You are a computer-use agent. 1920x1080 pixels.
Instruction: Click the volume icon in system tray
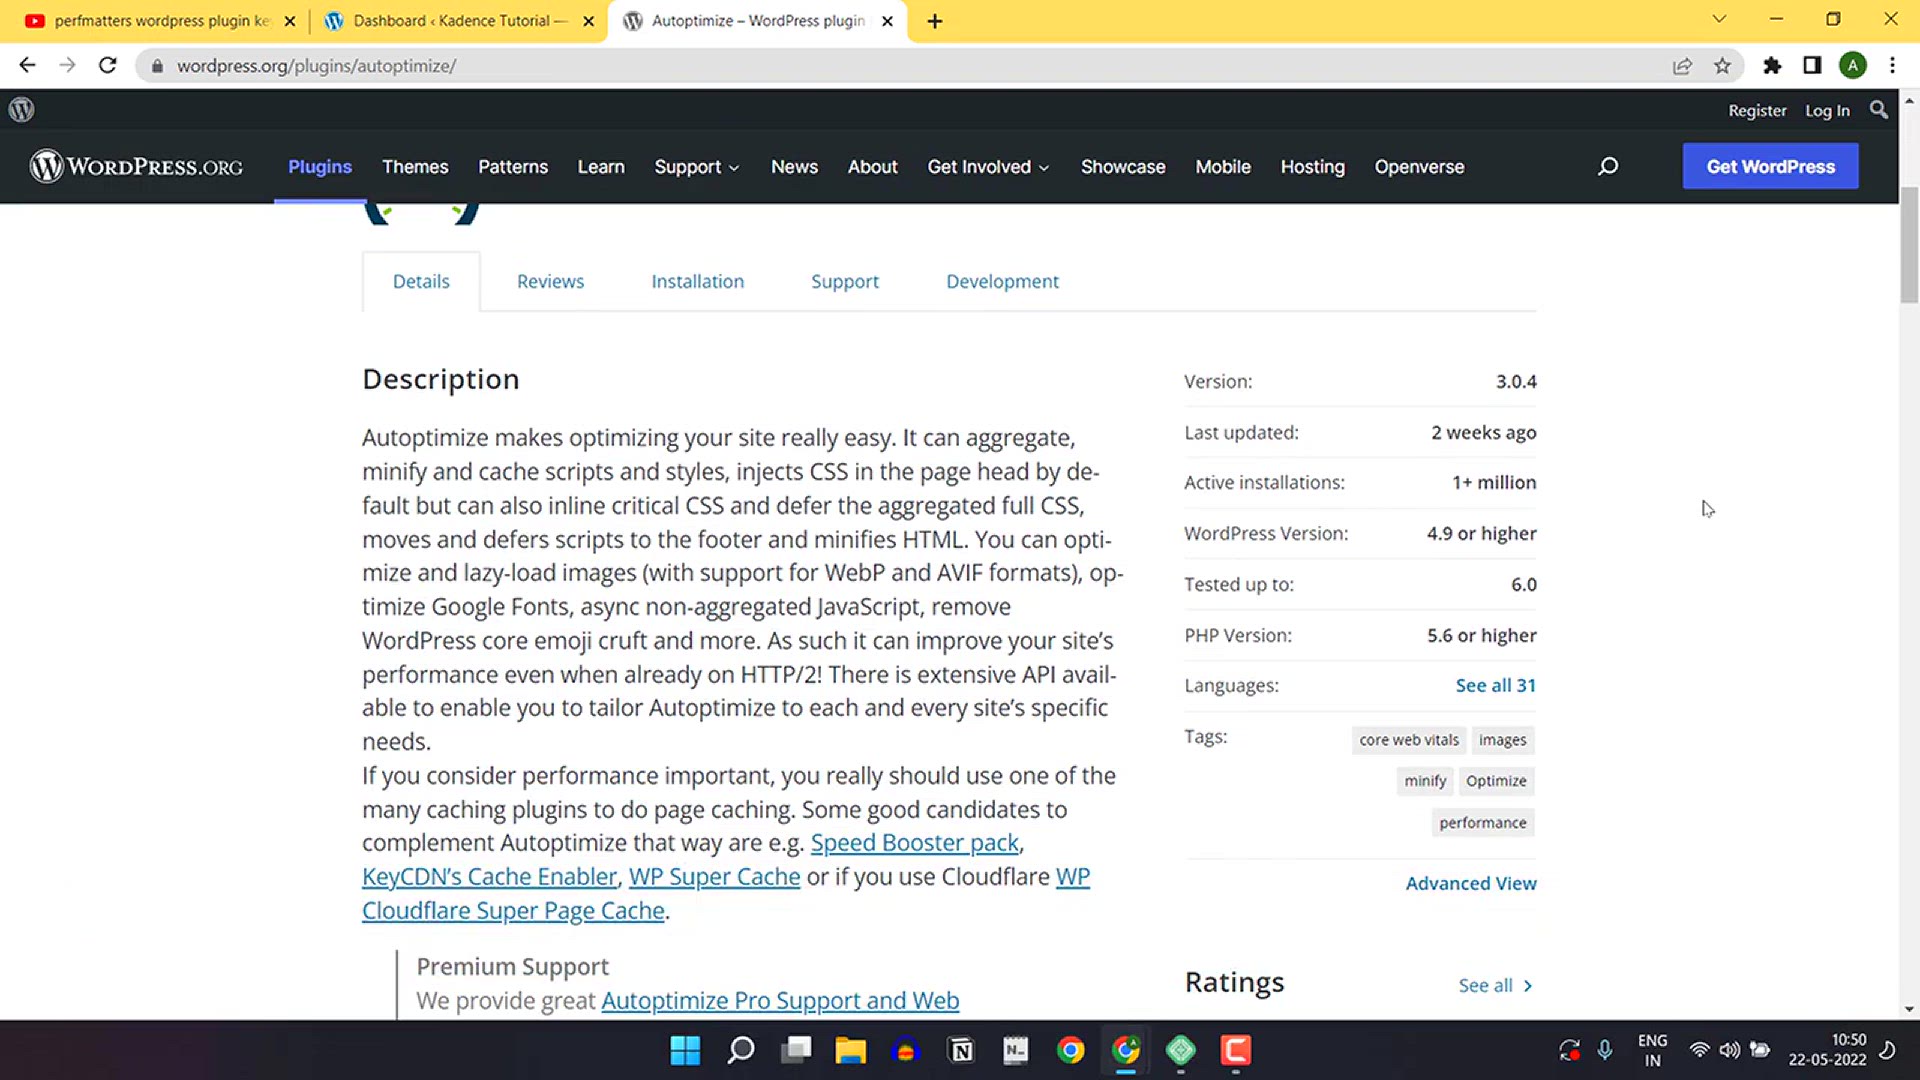tap(1729, 1050)
